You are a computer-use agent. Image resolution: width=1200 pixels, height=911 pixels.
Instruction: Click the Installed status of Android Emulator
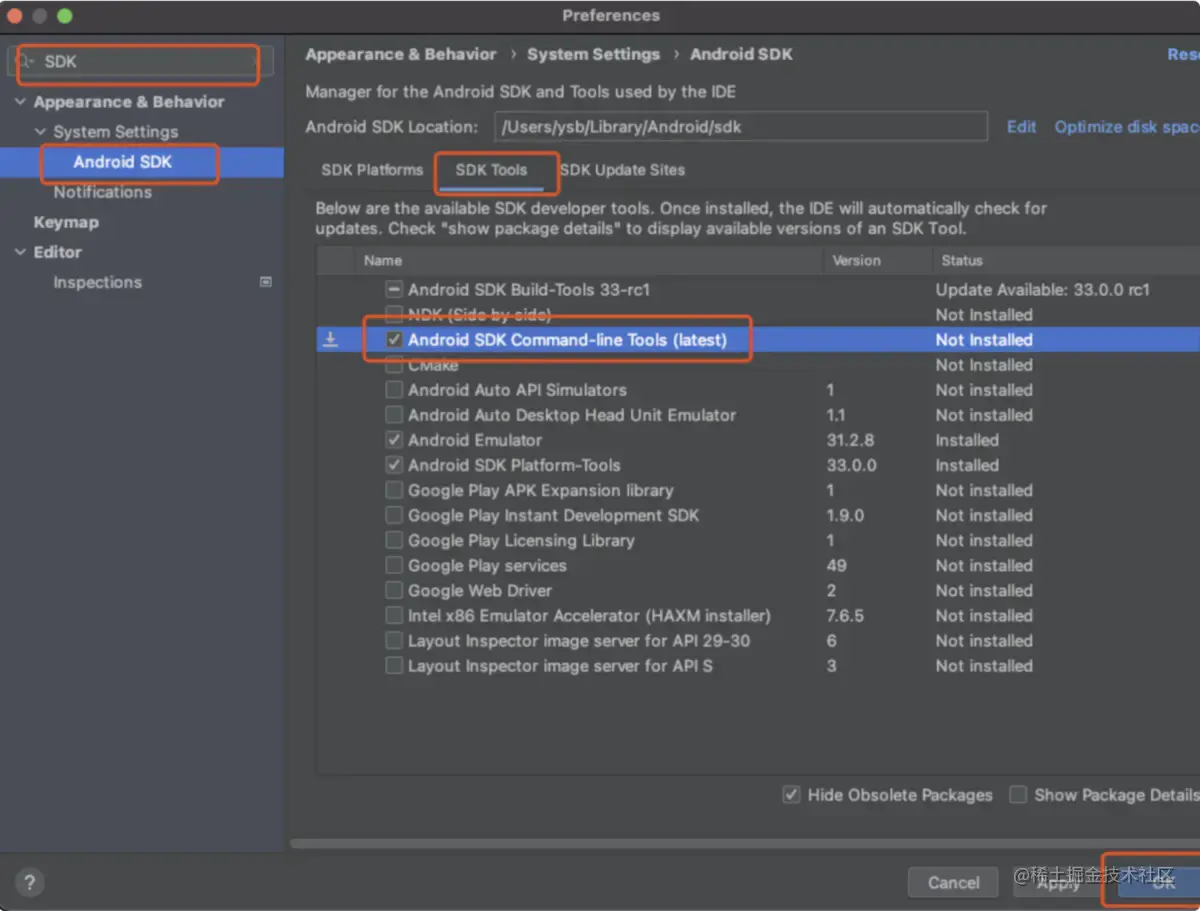point(967,440)
